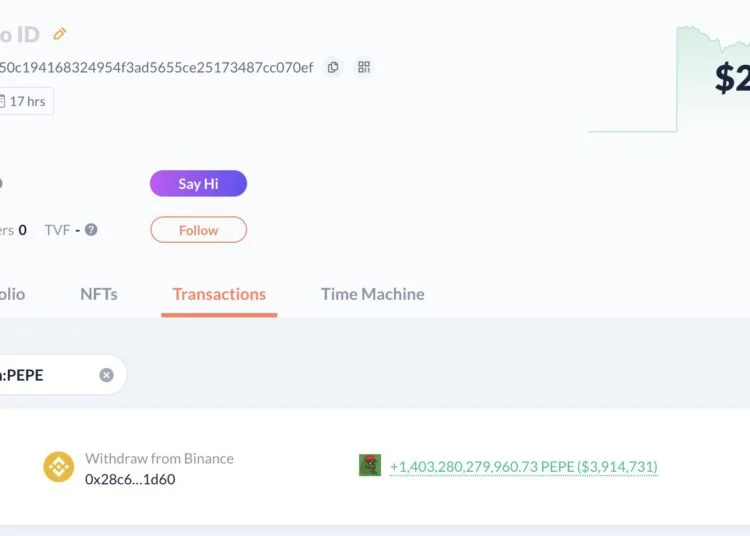Clear the PEPE filter with X icon
The height and width of the screenshot is (536, 750).
pos(106,375)
